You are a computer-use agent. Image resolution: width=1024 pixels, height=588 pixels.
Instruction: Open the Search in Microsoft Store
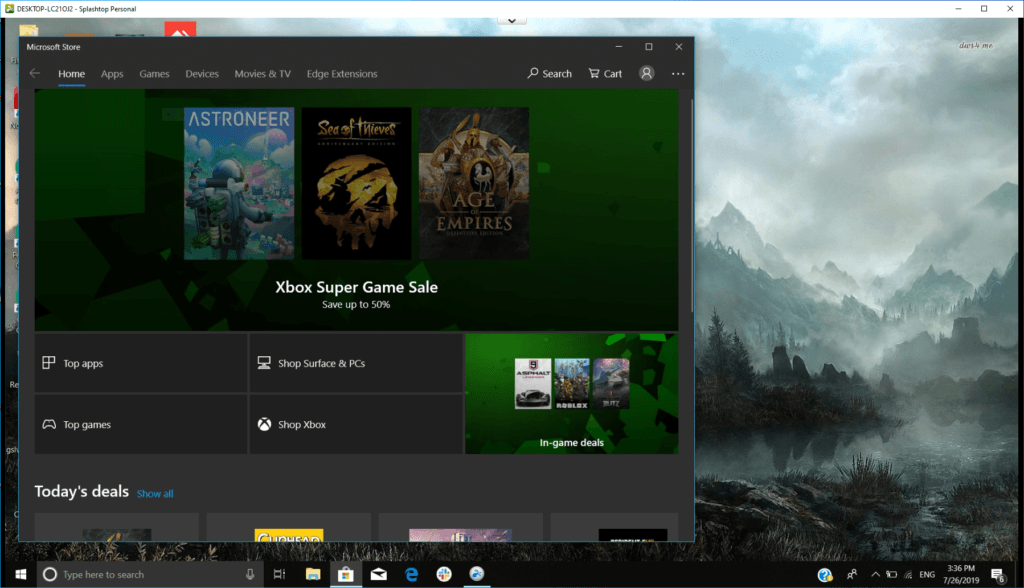[548, 73]
